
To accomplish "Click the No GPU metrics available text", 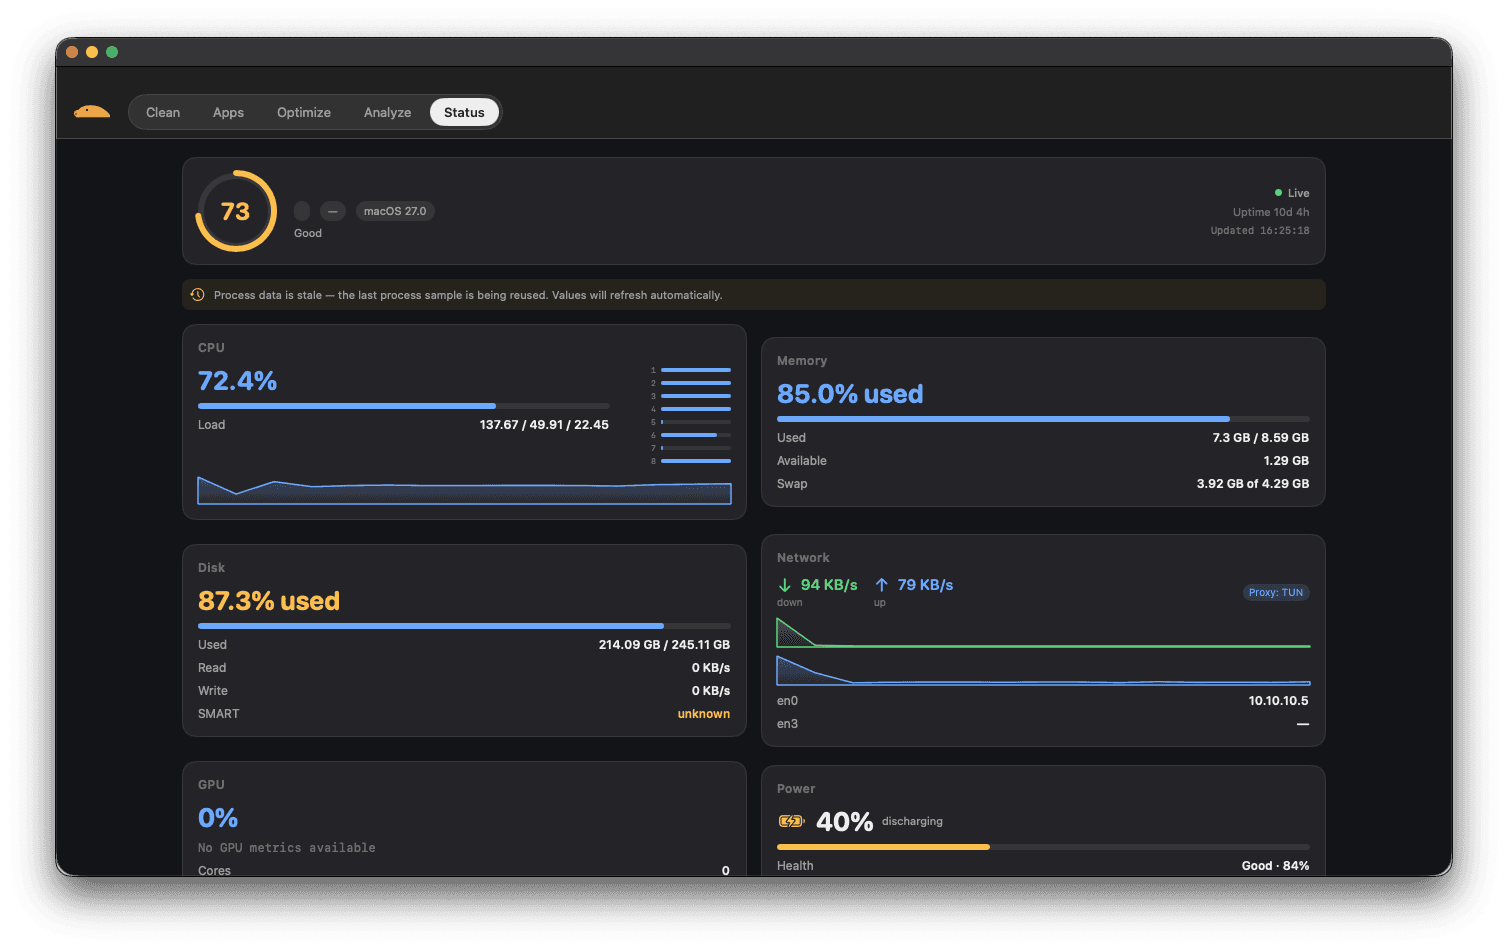I will (287, 848).
